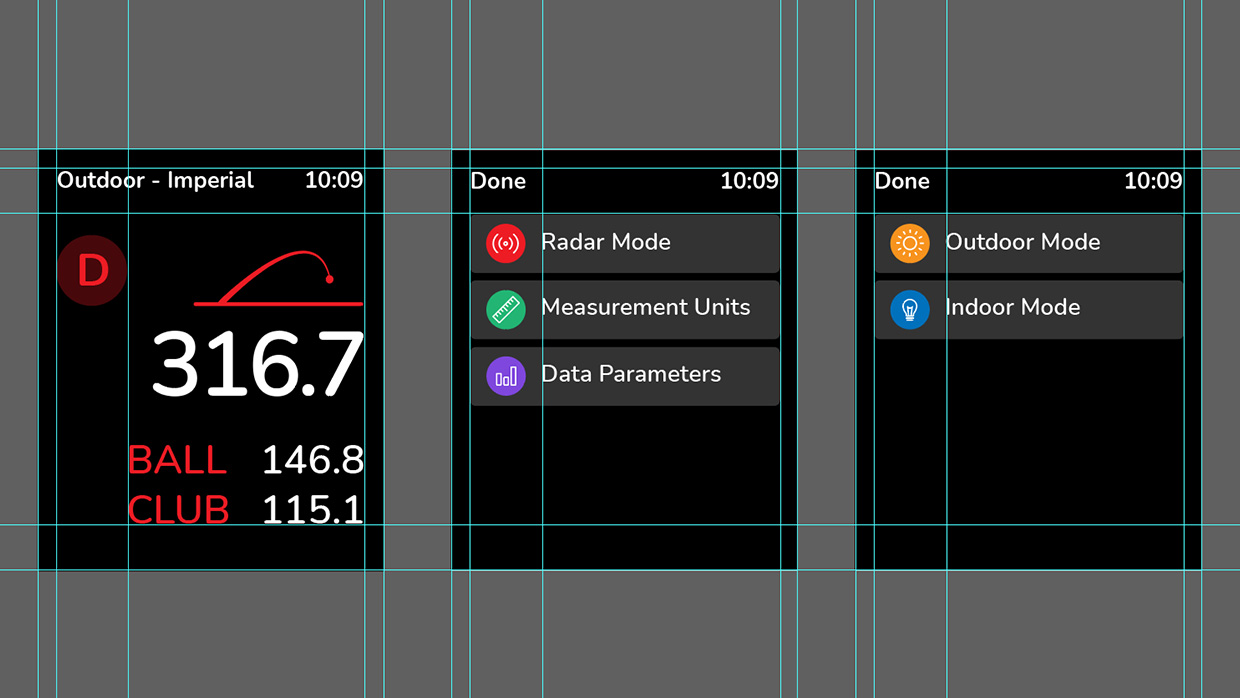
Task: Select the 115.1 club speed value
Action: tap(312, 510)
